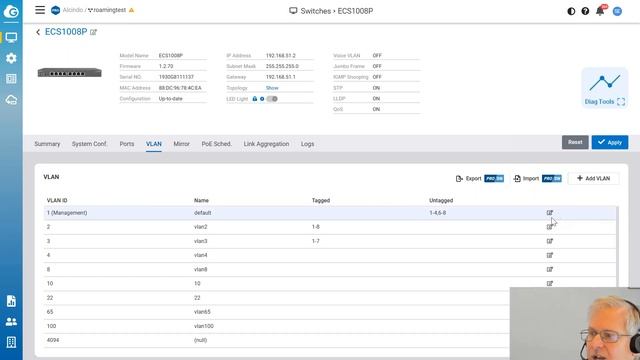Image resolution: width=640 pixels, height=360 pixels.
Task: Click the warning triangle next to roamingtest
Action: pyautogui.click(x=131, y=10)
